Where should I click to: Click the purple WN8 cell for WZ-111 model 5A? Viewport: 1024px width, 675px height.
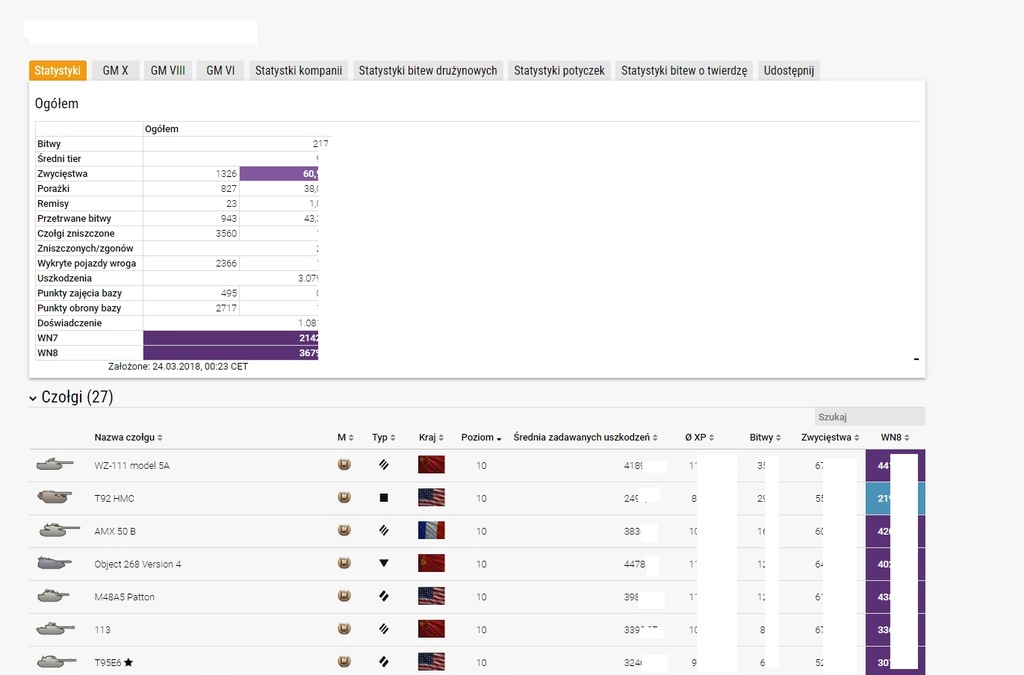pos(895,465)
